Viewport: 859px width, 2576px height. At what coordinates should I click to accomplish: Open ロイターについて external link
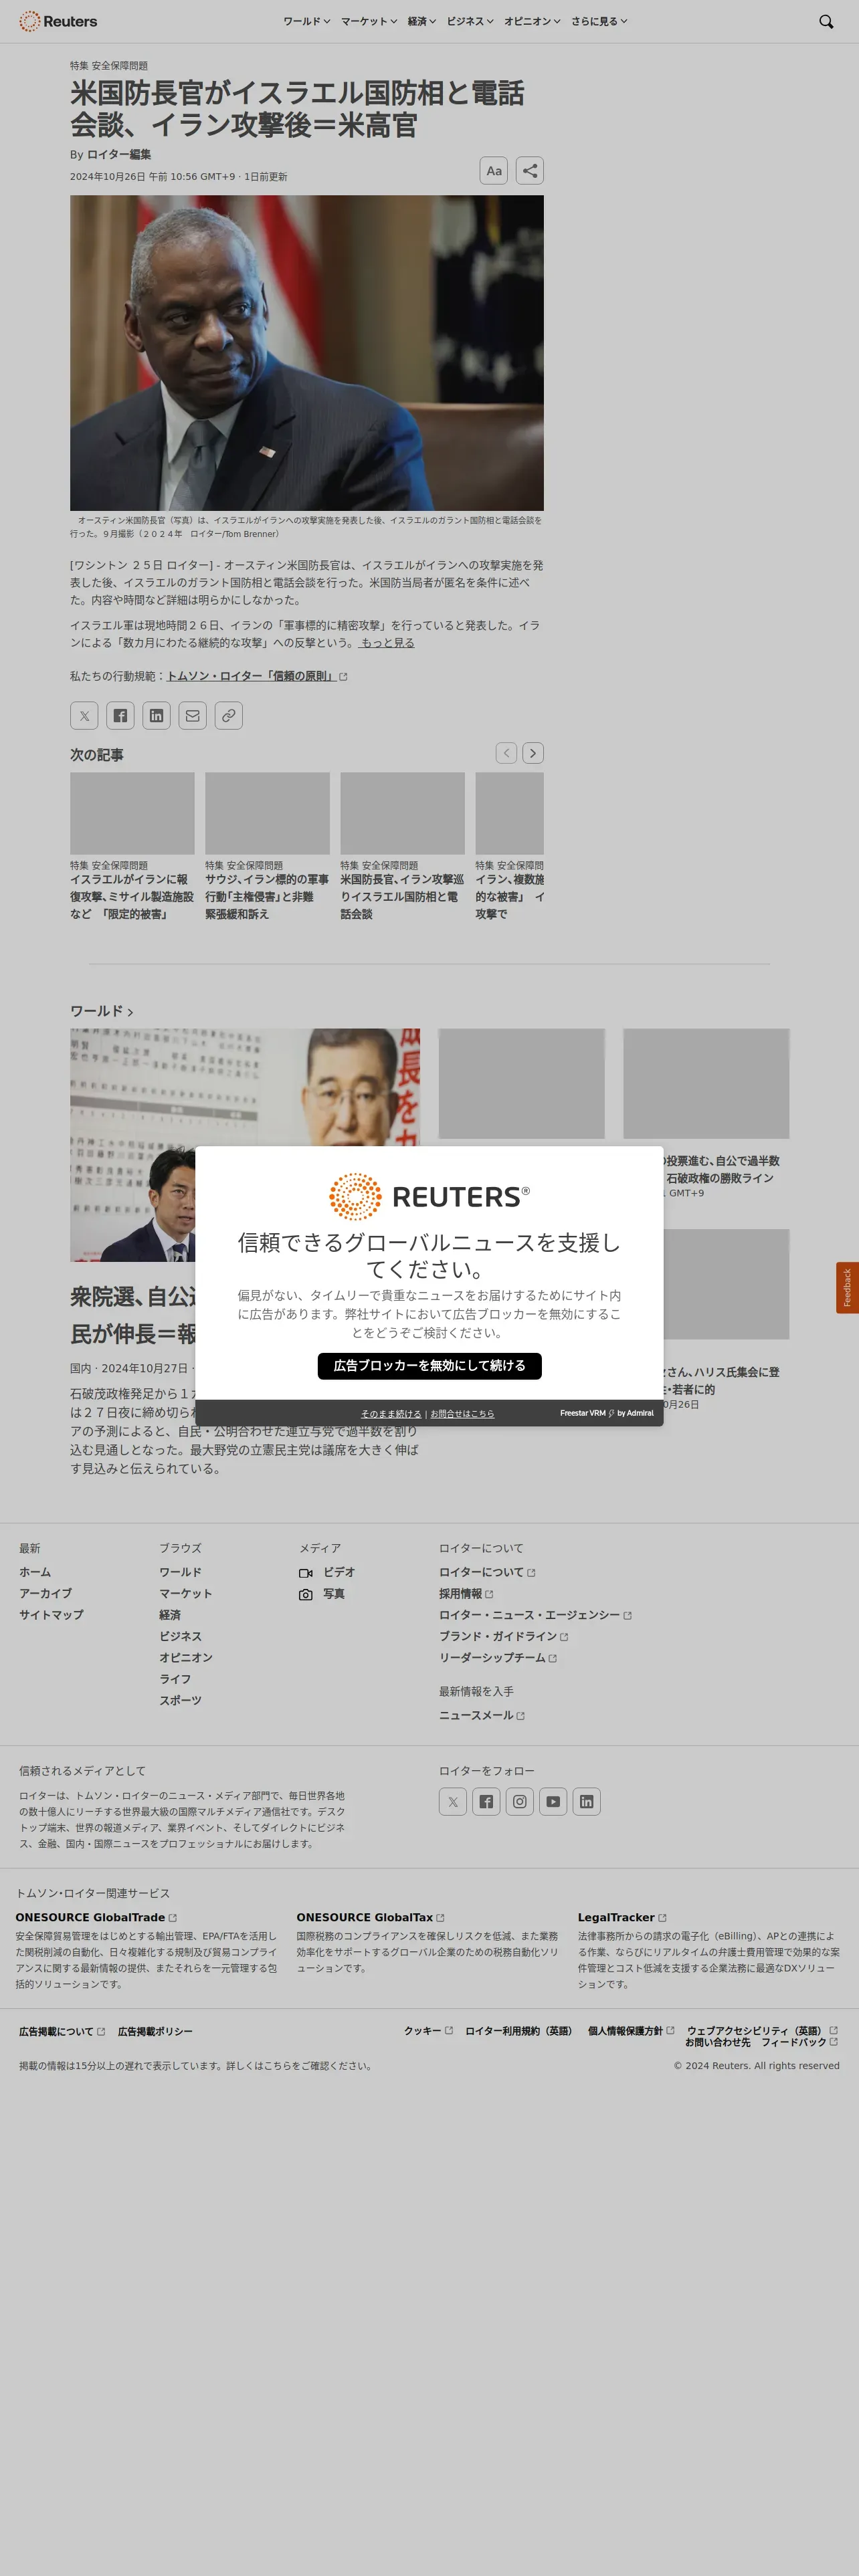(487, 1573)
